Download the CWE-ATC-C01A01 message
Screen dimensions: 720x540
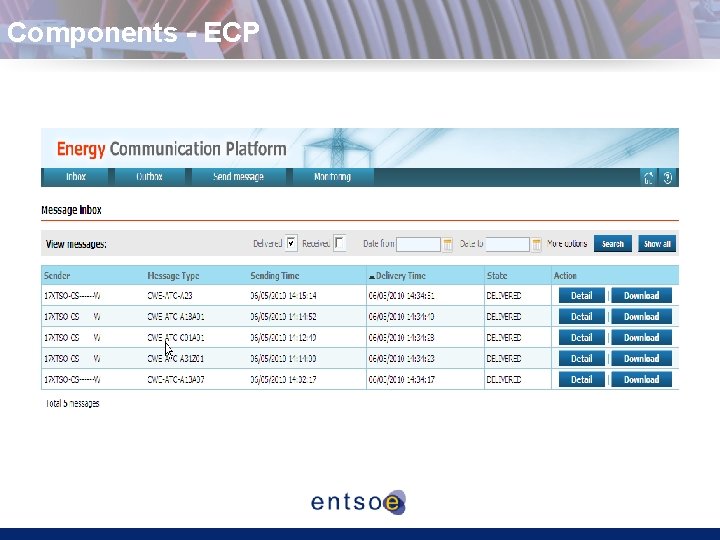641,338
